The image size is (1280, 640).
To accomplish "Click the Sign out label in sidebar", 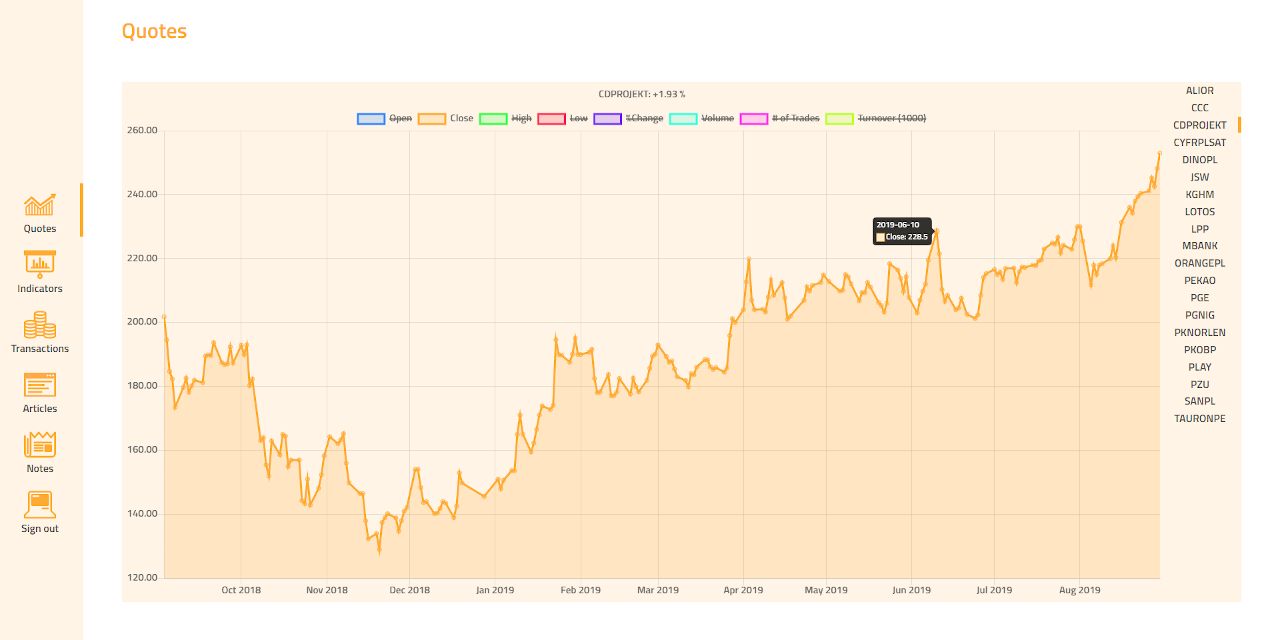I will tap(40, 529).
